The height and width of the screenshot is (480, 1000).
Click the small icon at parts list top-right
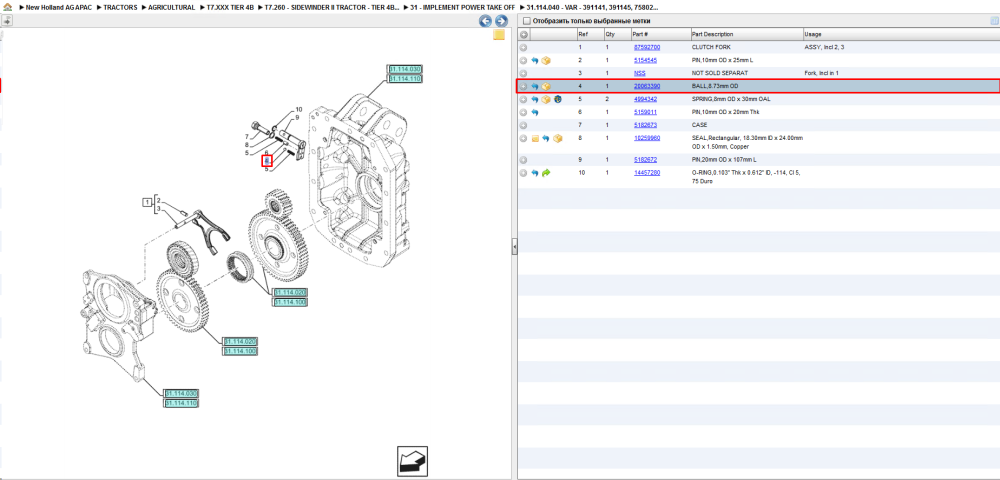click(994, 21)
